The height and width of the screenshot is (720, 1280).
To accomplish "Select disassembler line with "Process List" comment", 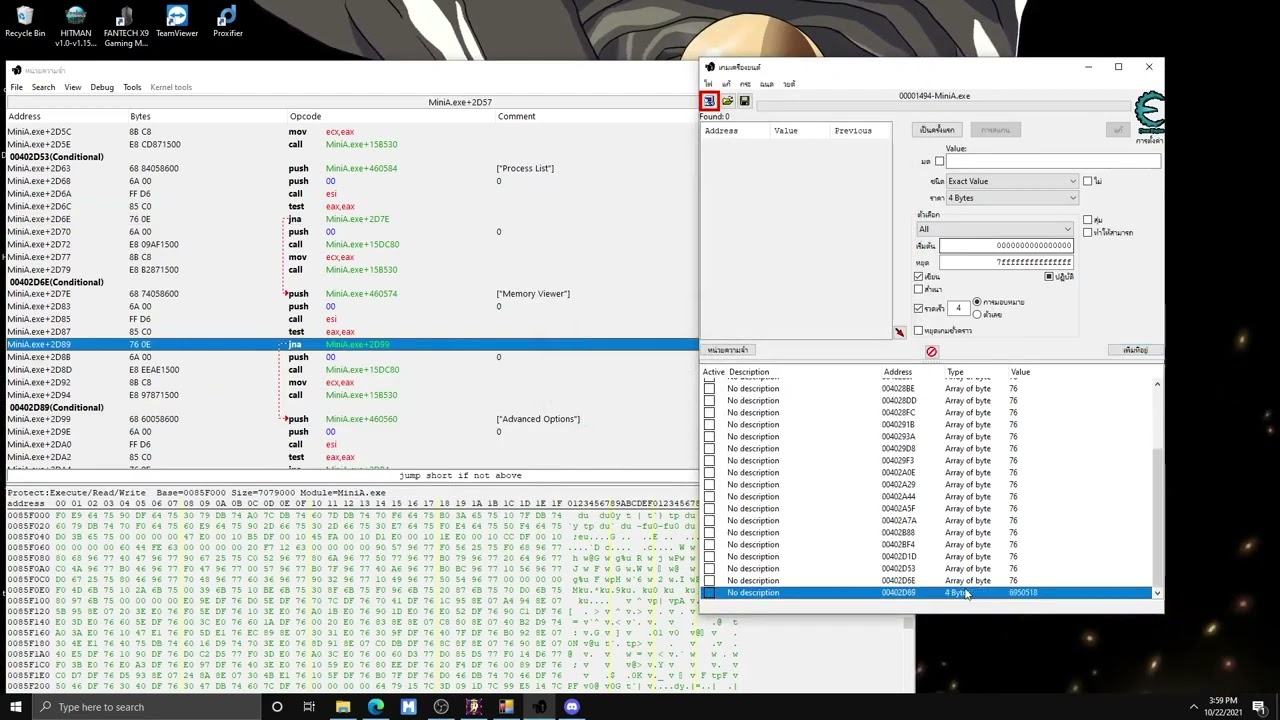I will click(350, 168).
